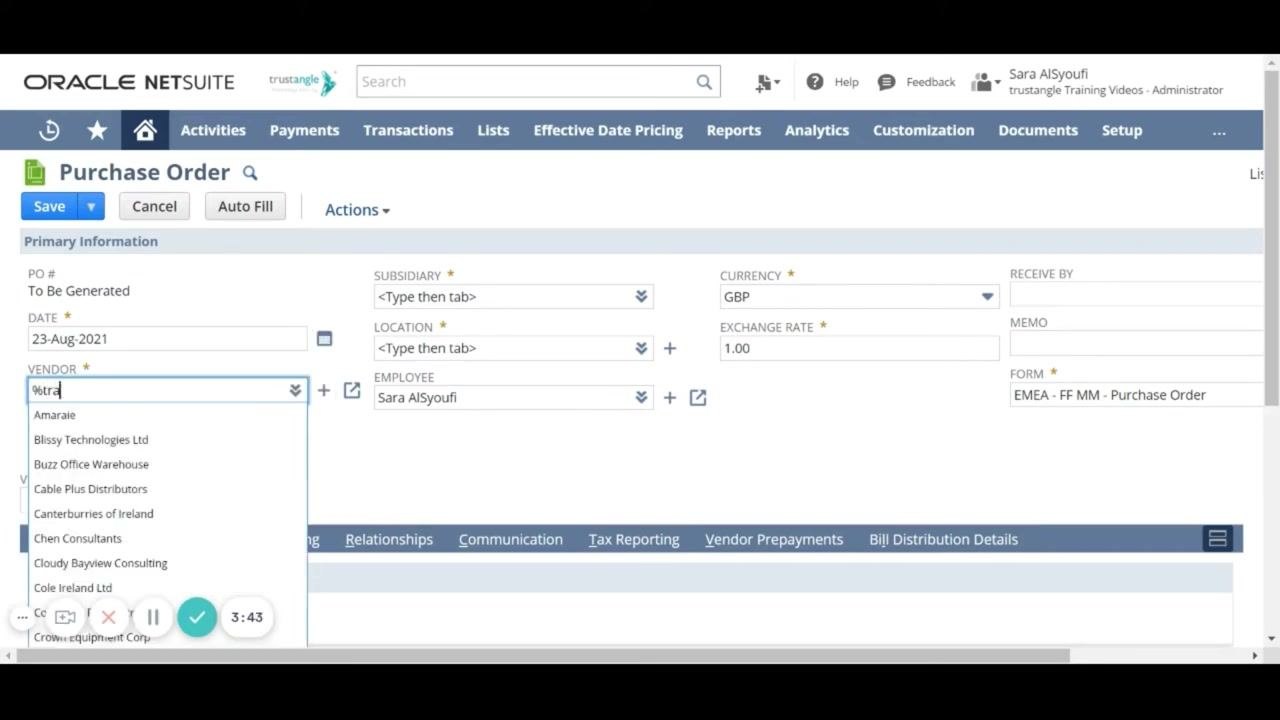Add new location with plus icon

pos(670,348)
